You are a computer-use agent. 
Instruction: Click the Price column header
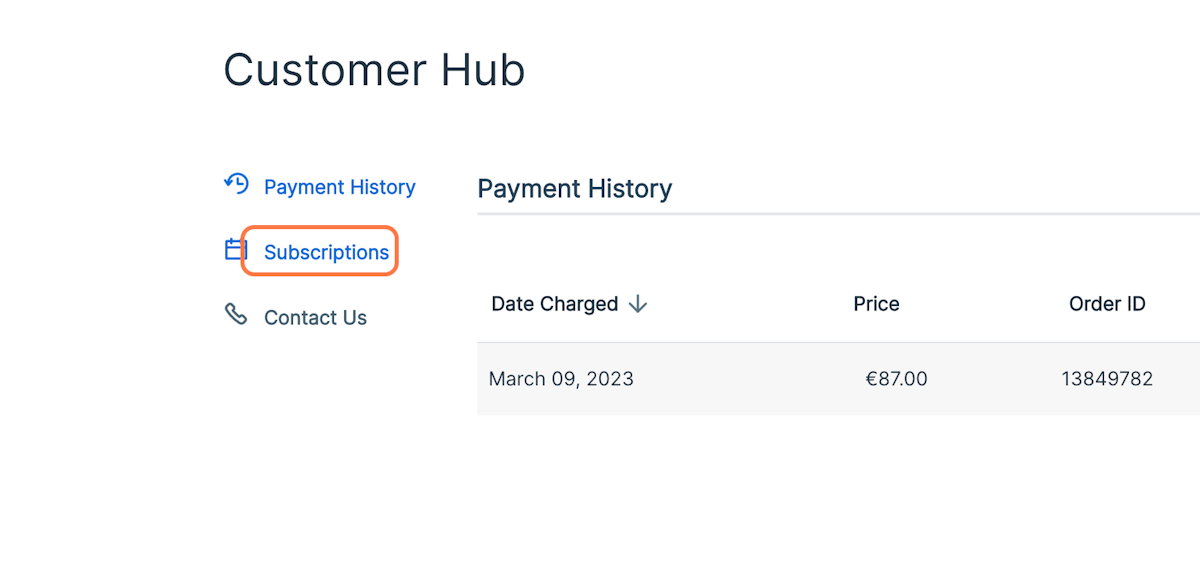876,304
